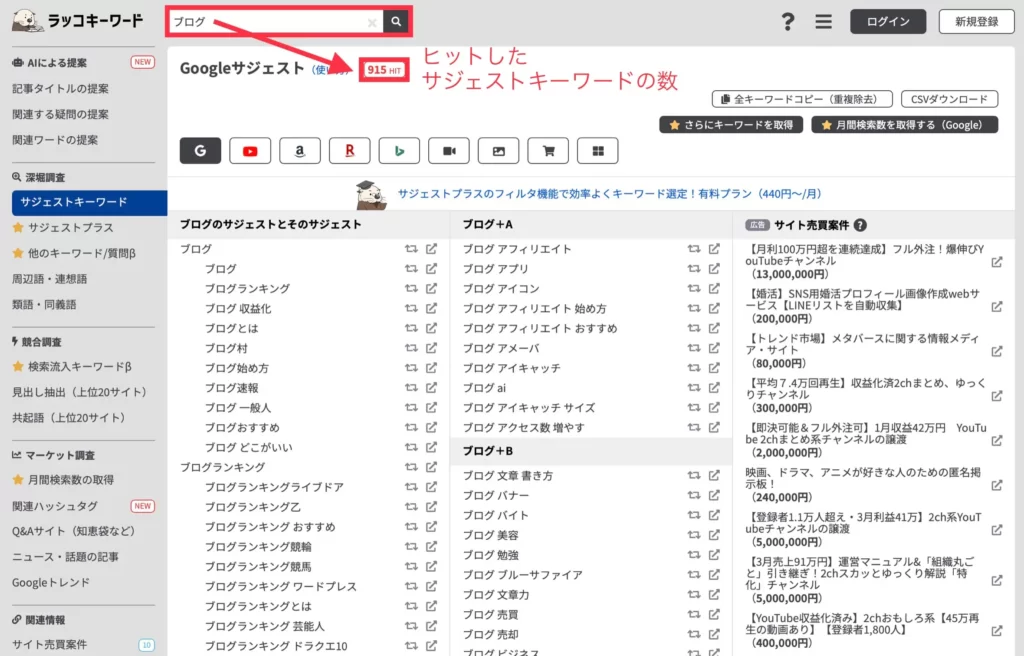1024x656 pixels.
Task: Open 周辺語・連想語 in sidebar
Action: 50,279
